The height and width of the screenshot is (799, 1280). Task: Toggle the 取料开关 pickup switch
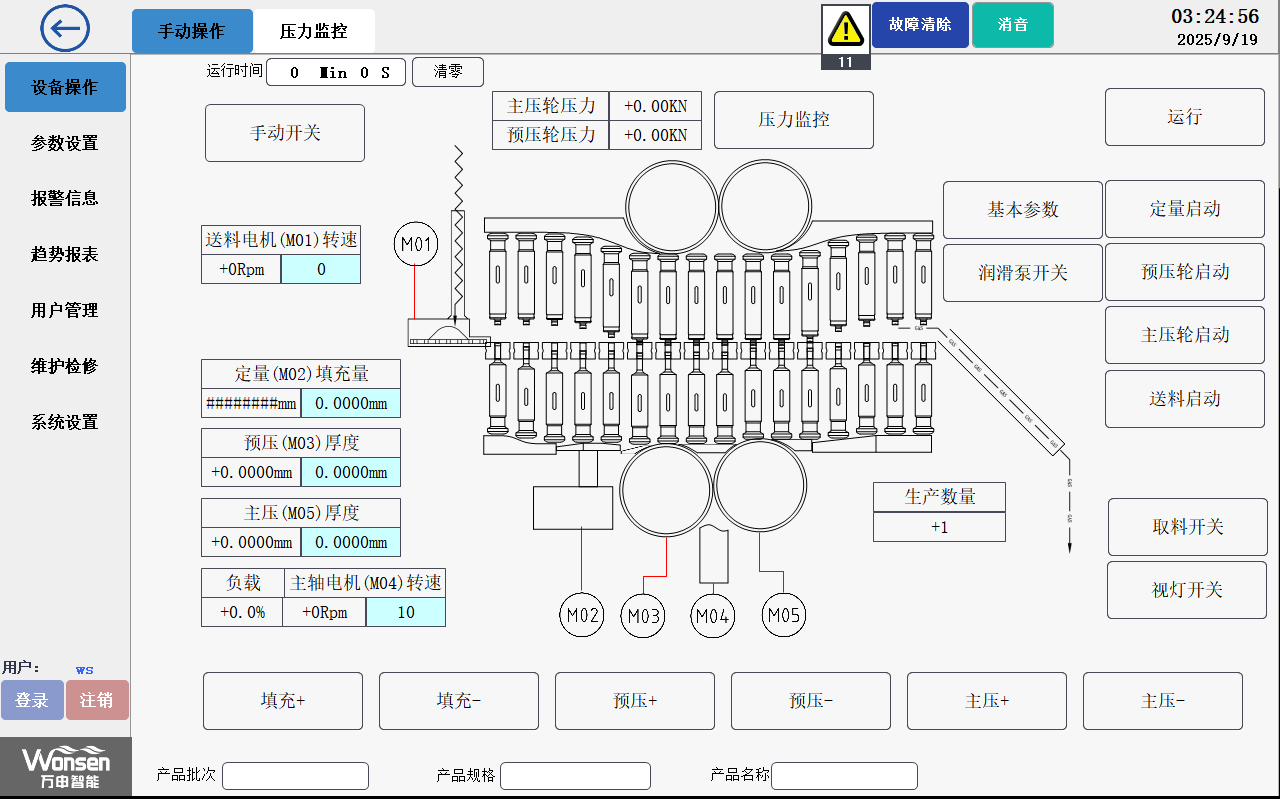coord(1187,527)
